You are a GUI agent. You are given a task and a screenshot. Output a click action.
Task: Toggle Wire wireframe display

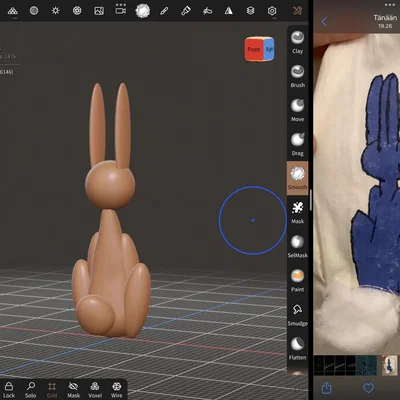117,390
